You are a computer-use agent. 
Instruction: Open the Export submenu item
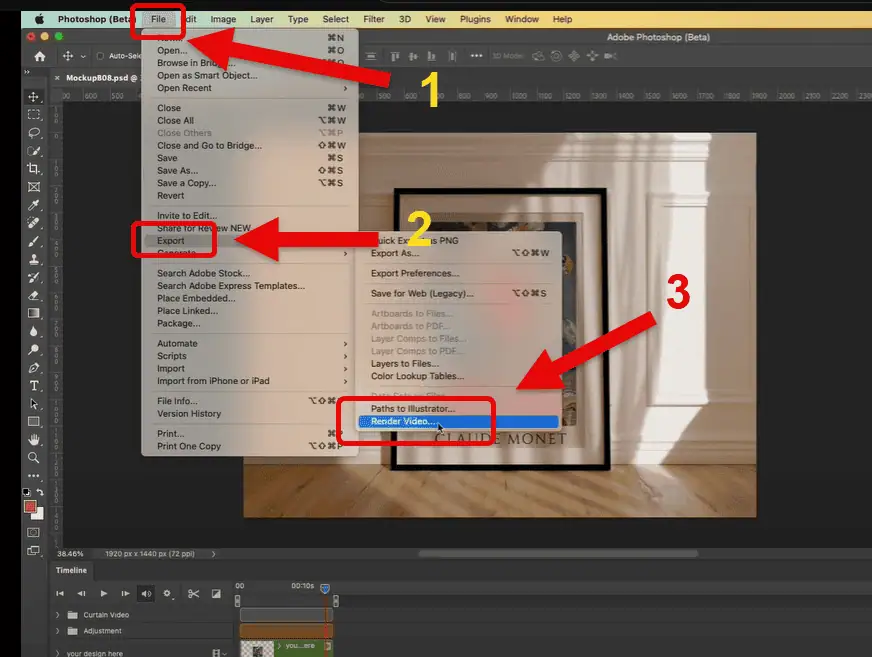click(171, 241)
